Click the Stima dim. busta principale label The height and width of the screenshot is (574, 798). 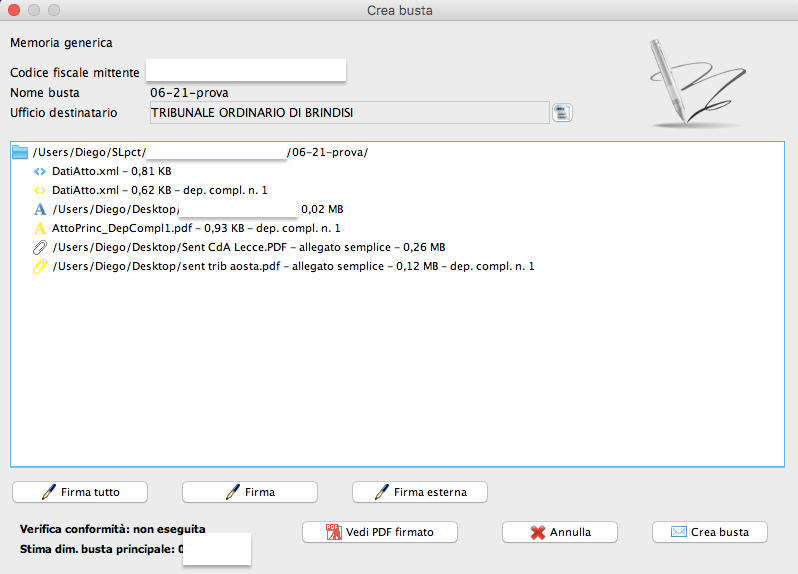[97, 549]
